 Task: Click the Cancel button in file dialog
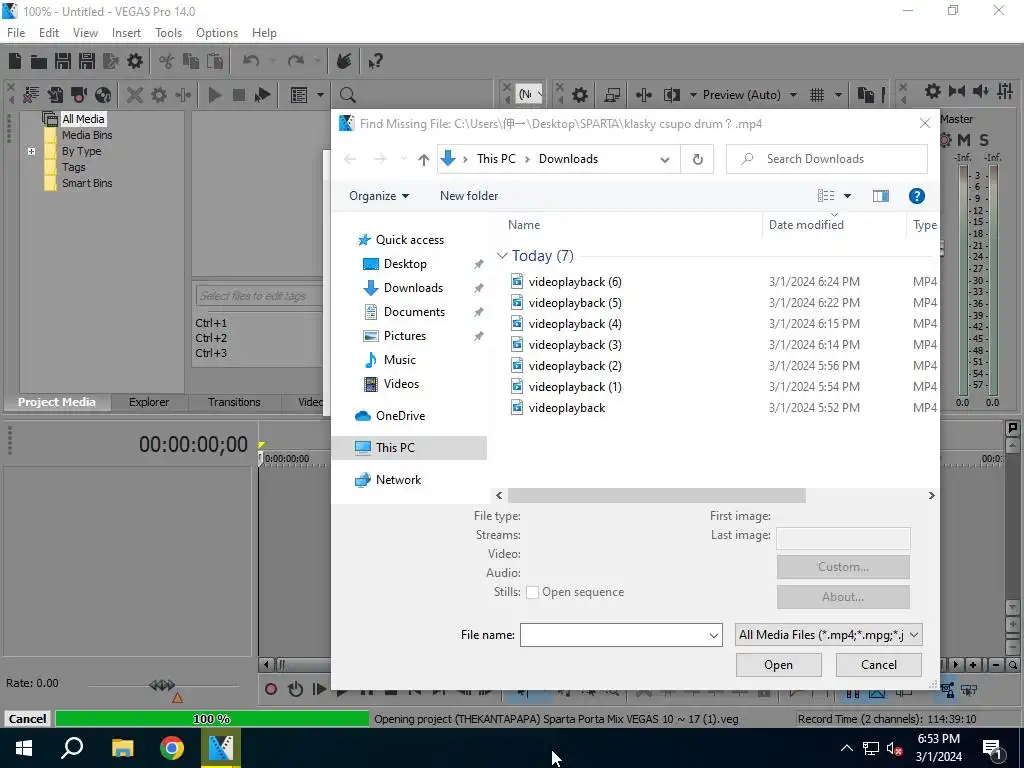pos(879,665)
